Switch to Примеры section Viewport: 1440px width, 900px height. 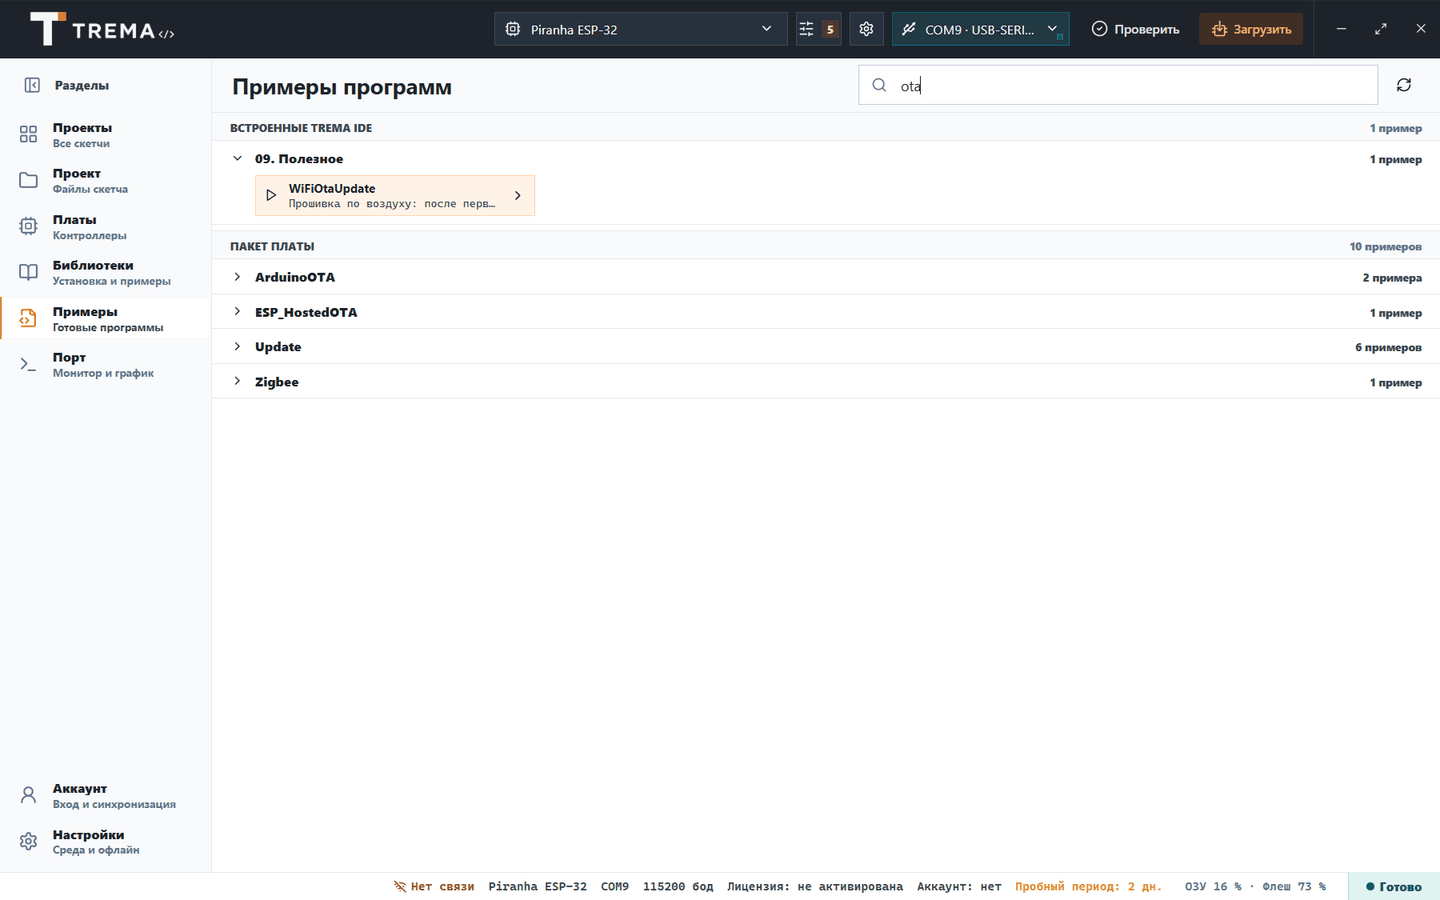coord(106,318)
